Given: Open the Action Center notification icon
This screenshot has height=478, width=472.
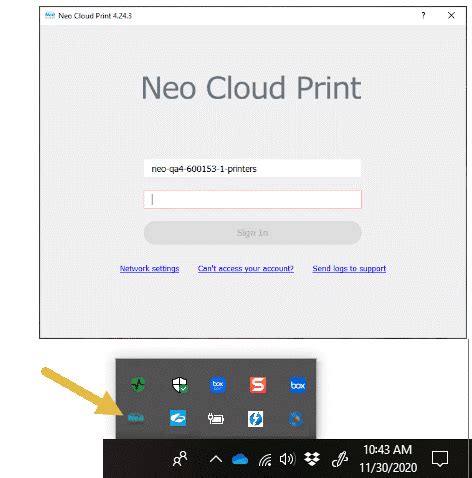Looking at the screenshot, I should [440, 459].
